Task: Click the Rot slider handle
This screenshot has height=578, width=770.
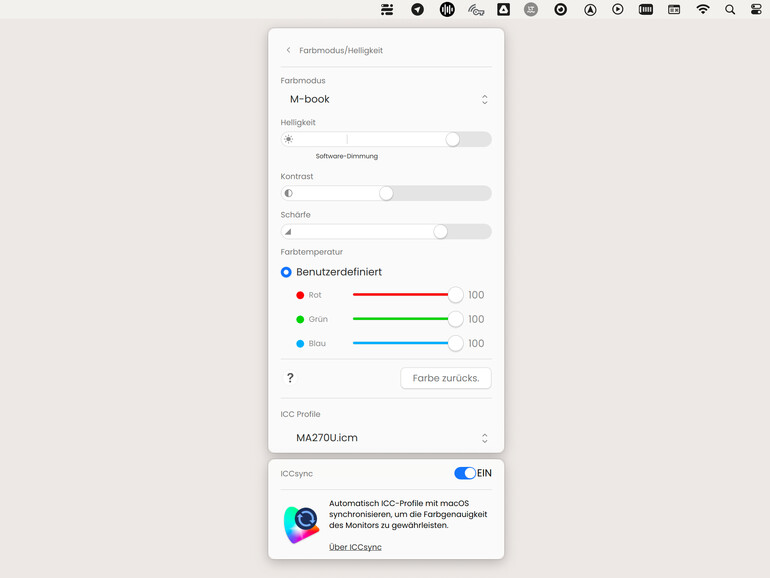Action: click(456, 295)
